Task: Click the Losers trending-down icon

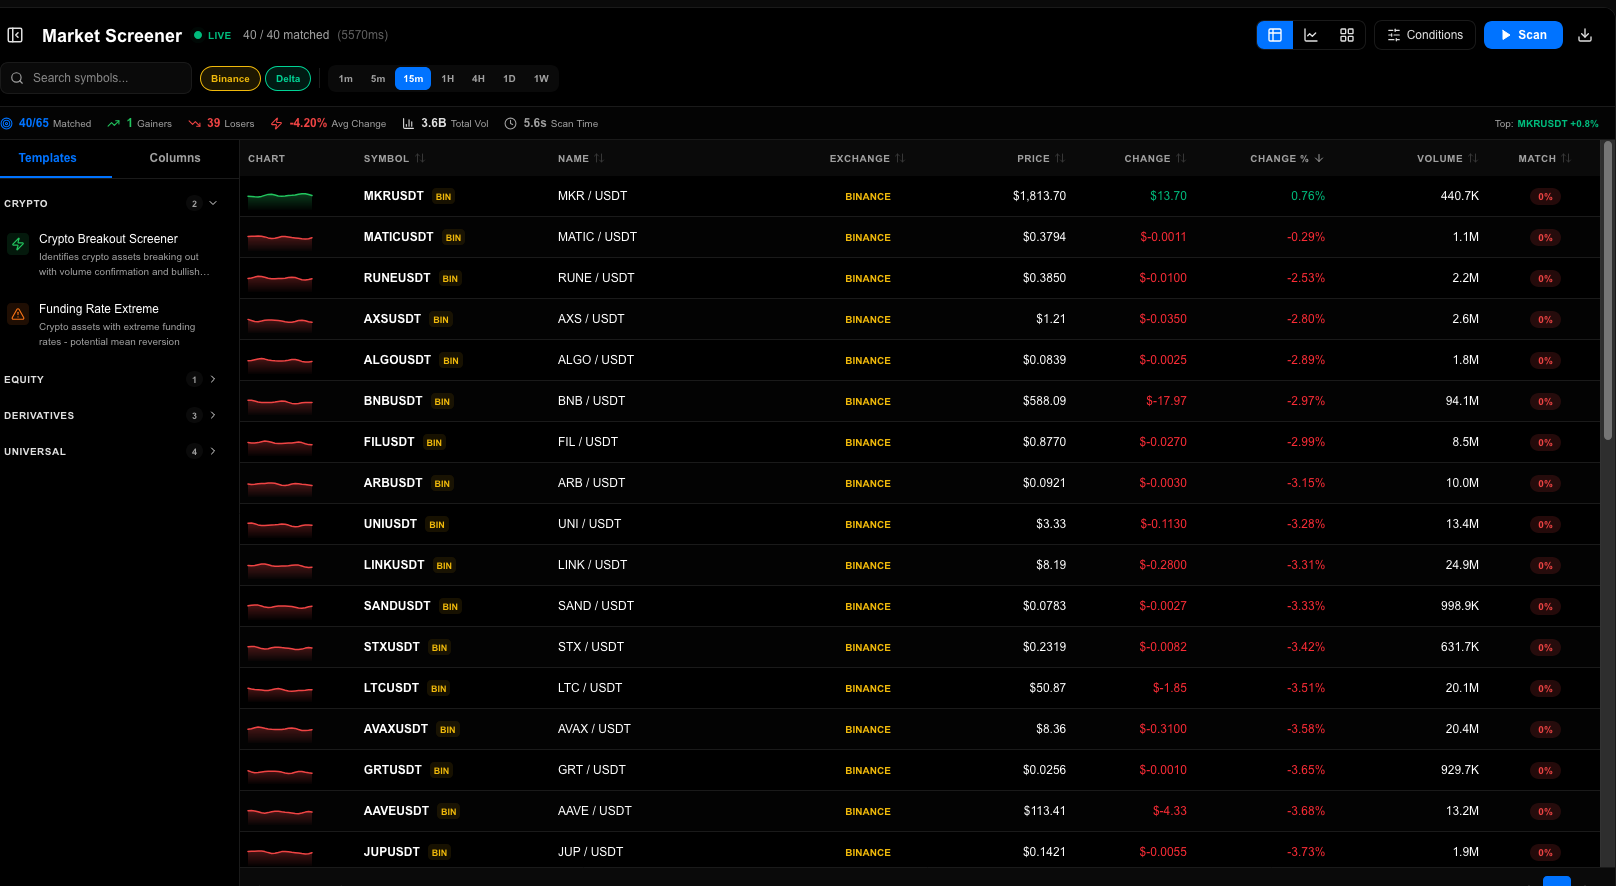Action: point(195,123)
